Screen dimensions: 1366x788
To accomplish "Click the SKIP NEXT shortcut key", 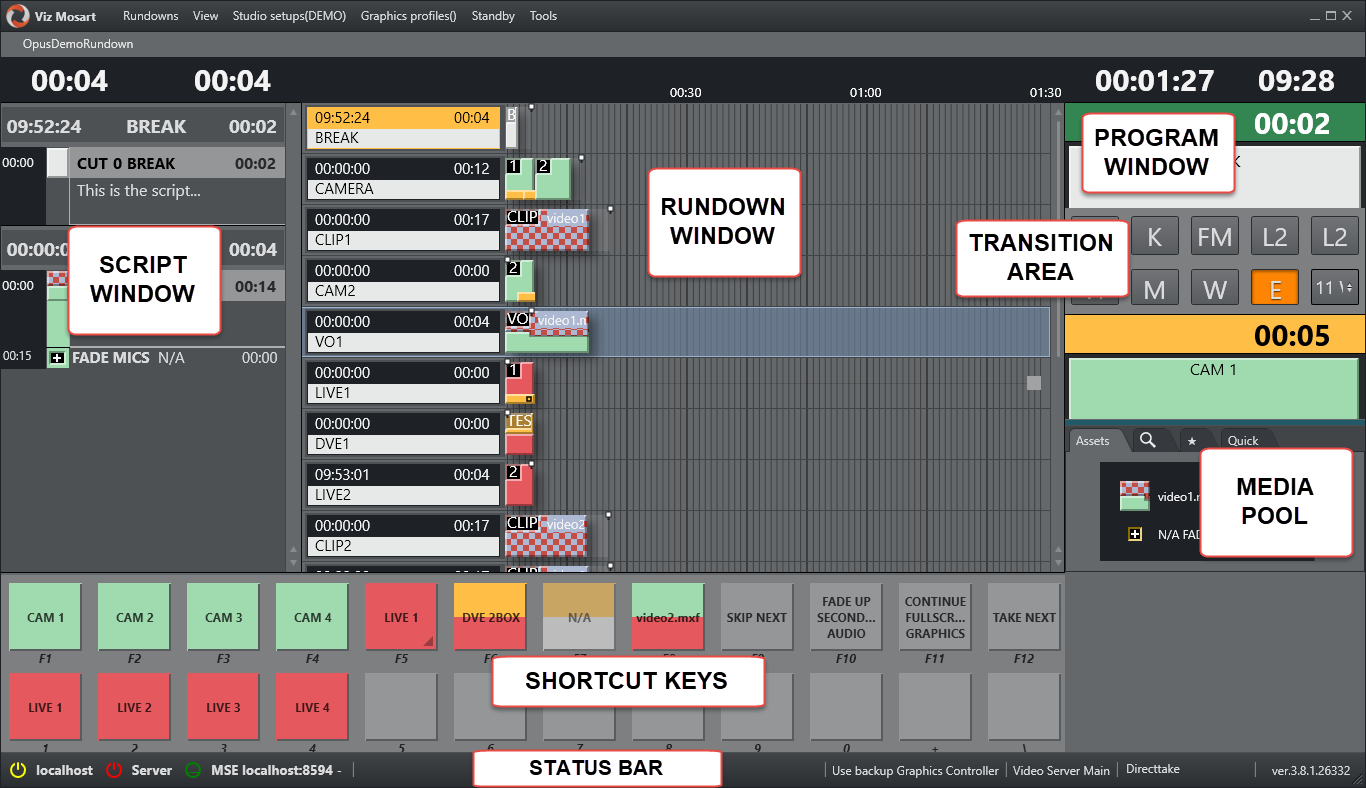I will point(757,617).
